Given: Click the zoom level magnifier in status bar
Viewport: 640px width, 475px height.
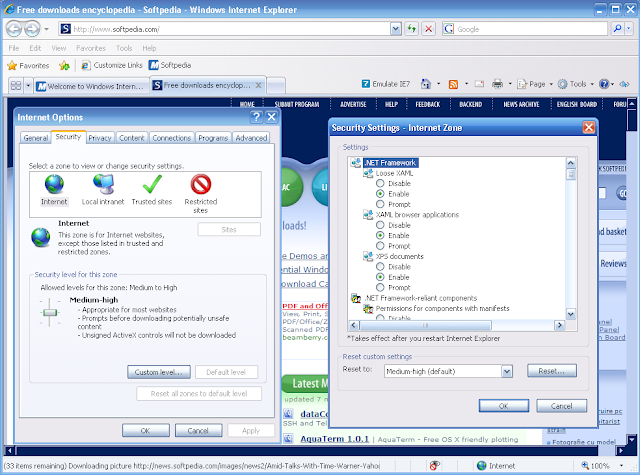Looking at the screenshot, I should pyautogui.click(x=585, y=466).
